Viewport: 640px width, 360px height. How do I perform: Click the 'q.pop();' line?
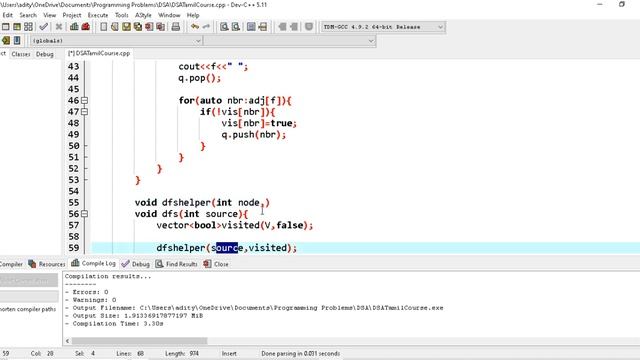click(x=200, y=78)
